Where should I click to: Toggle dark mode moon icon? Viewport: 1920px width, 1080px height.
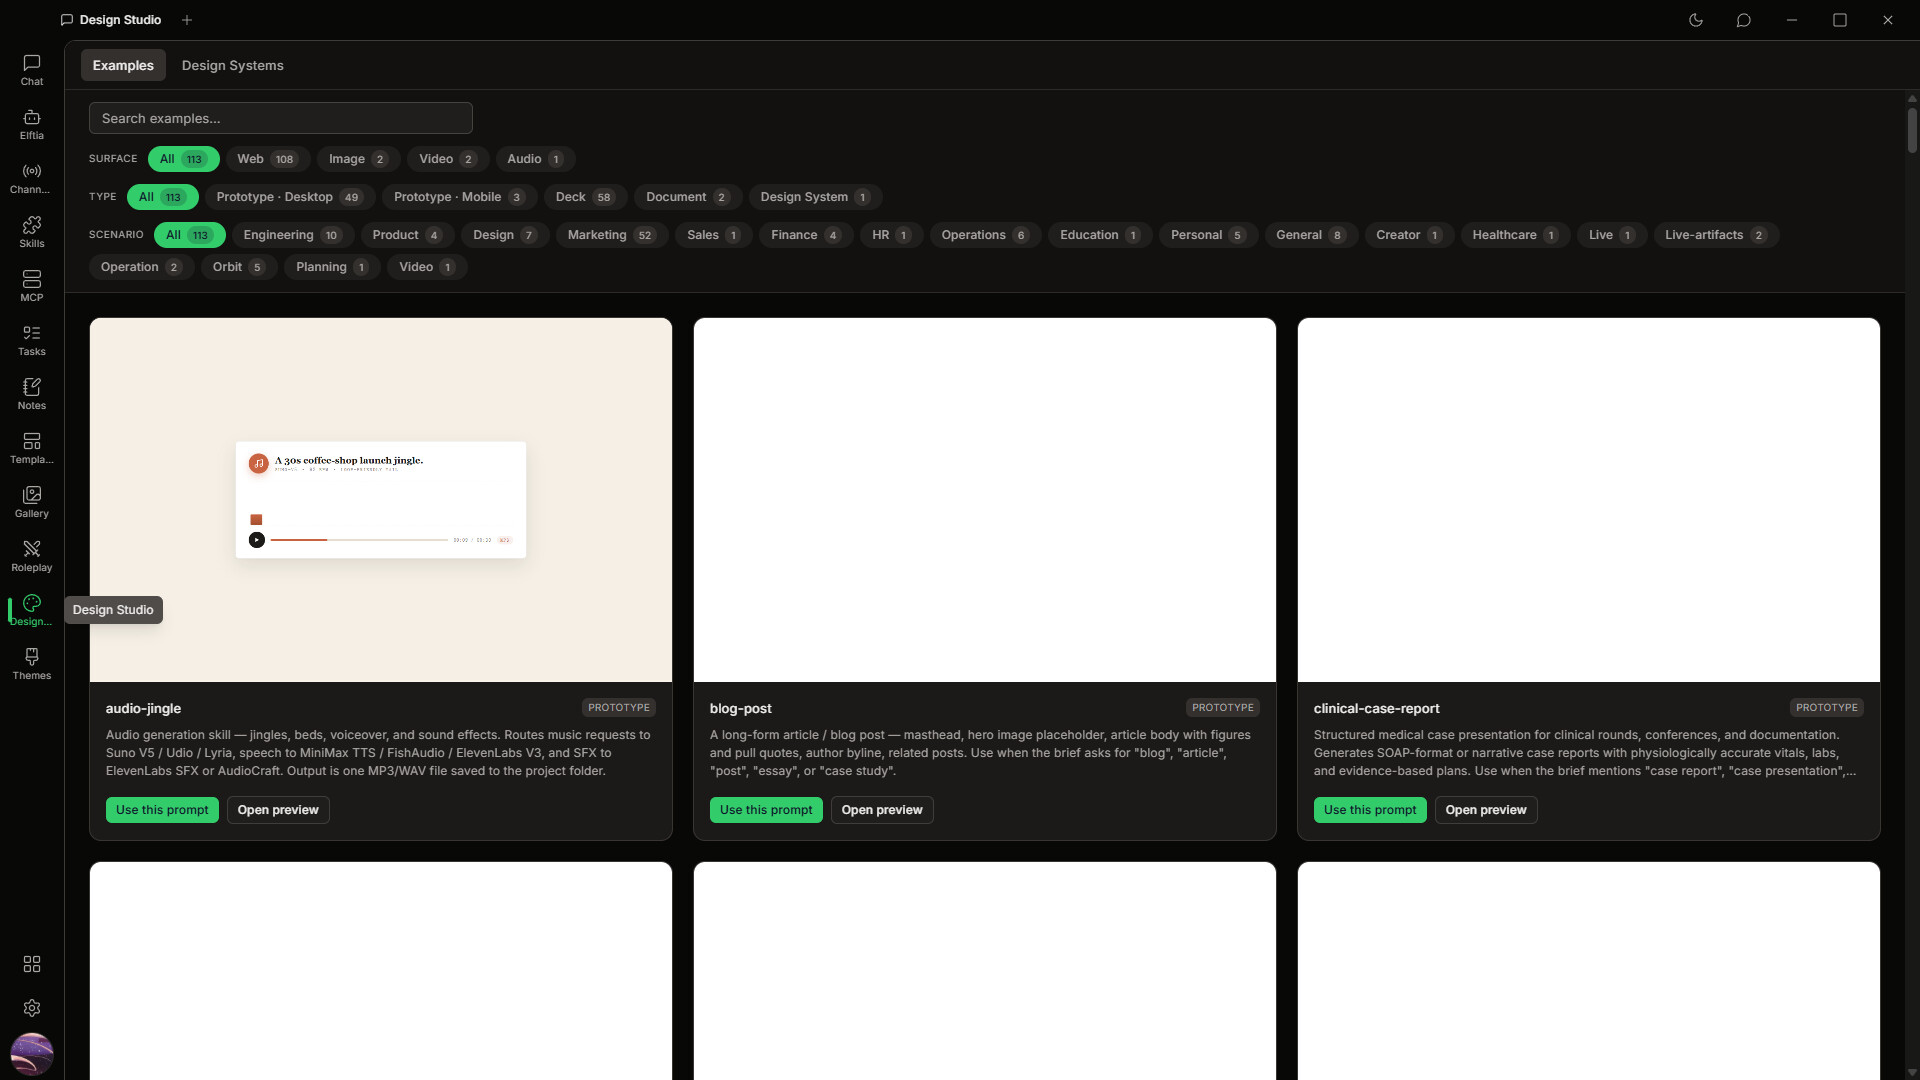click(1696, 20)
